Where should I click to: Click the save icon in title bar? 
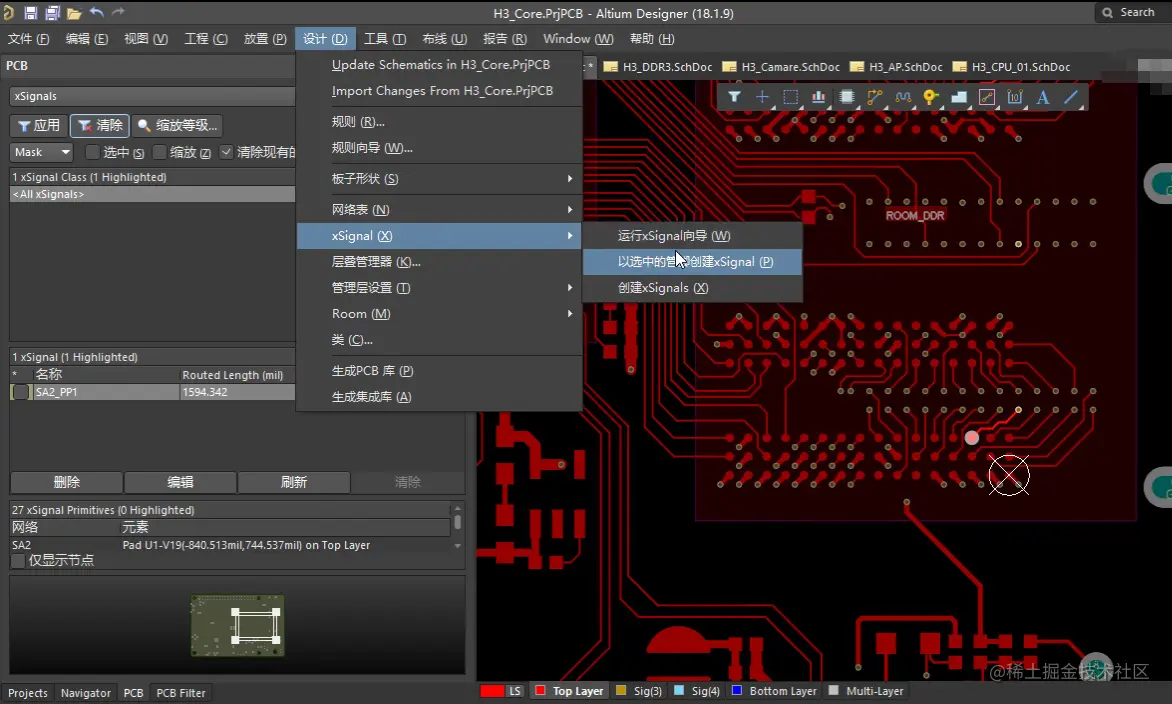31,13
